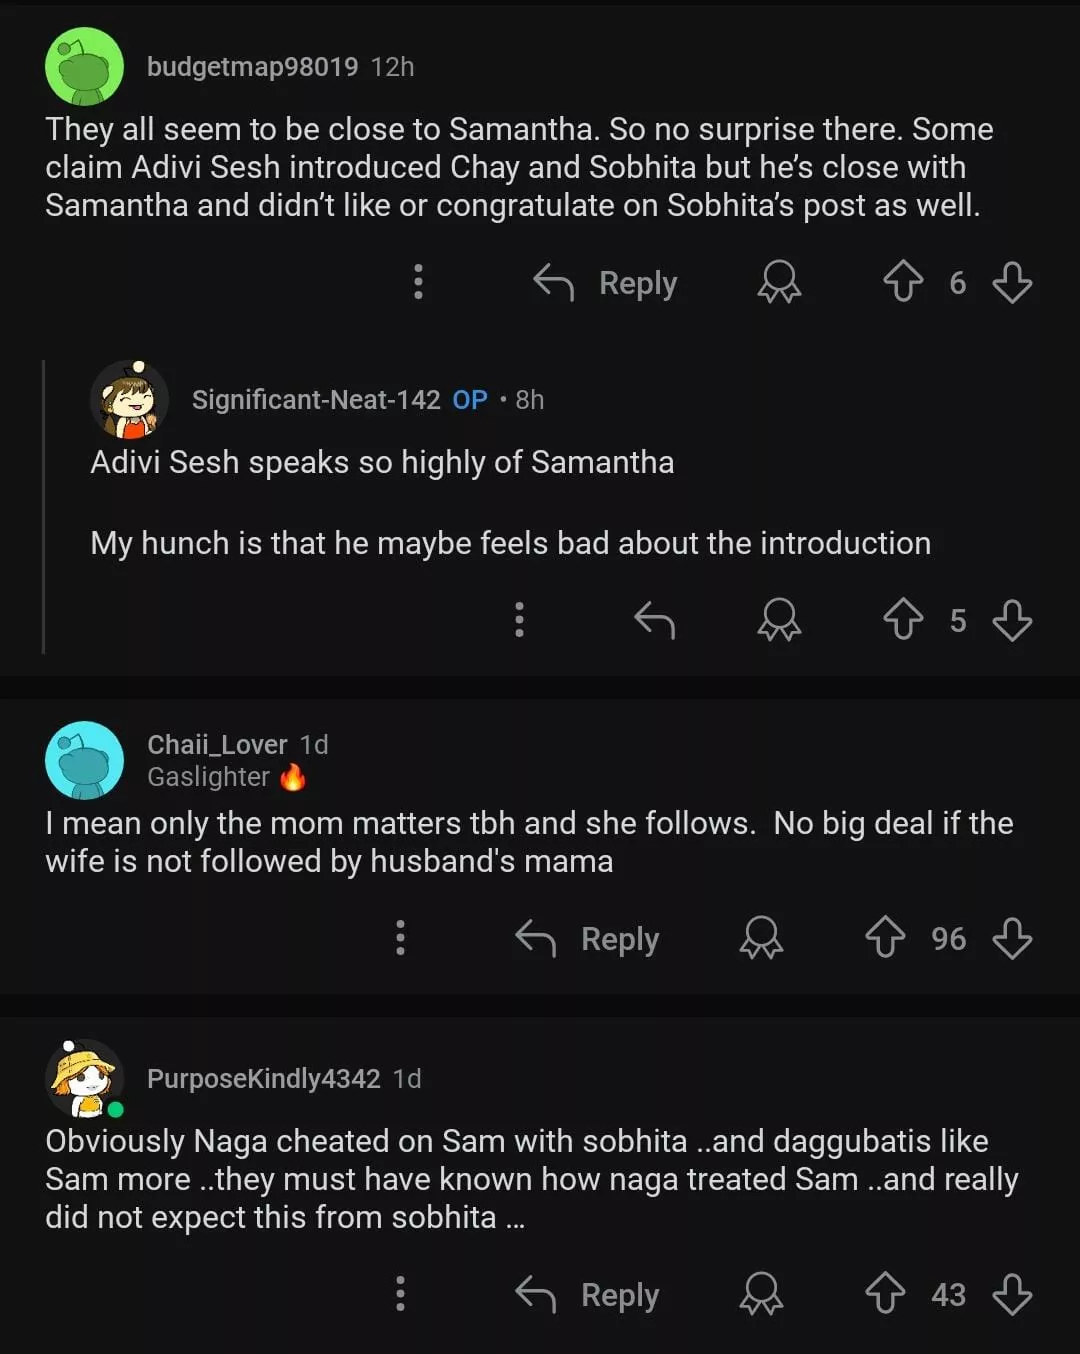The height and width of the screenshot is (1354, 1080).
Task: Upvote Significant-Neat-142's reply
Action: coord(903,619)
